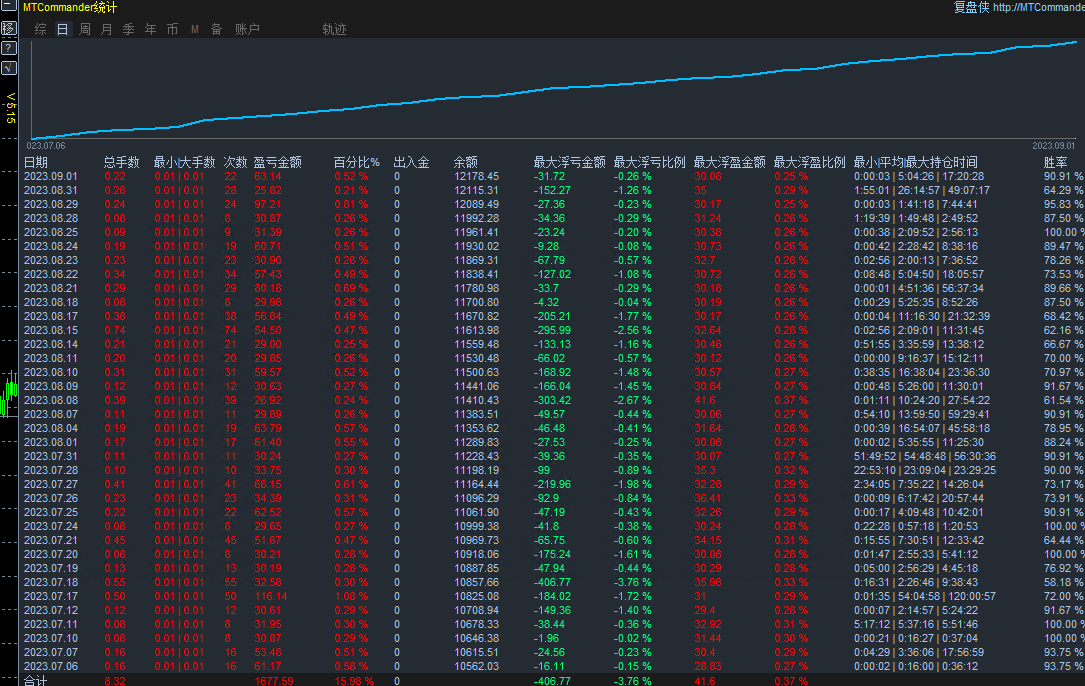
Task: Select the M tab
Action: pyautogui.click(x=194, y=29)
